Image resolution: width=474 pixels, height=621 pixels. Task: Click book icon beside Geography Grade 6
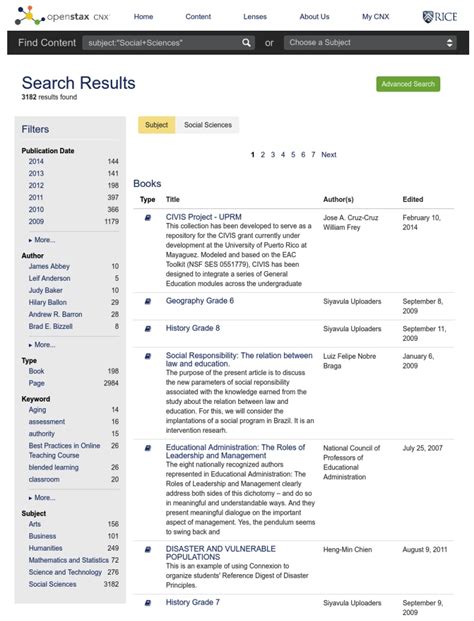(148, 301)
